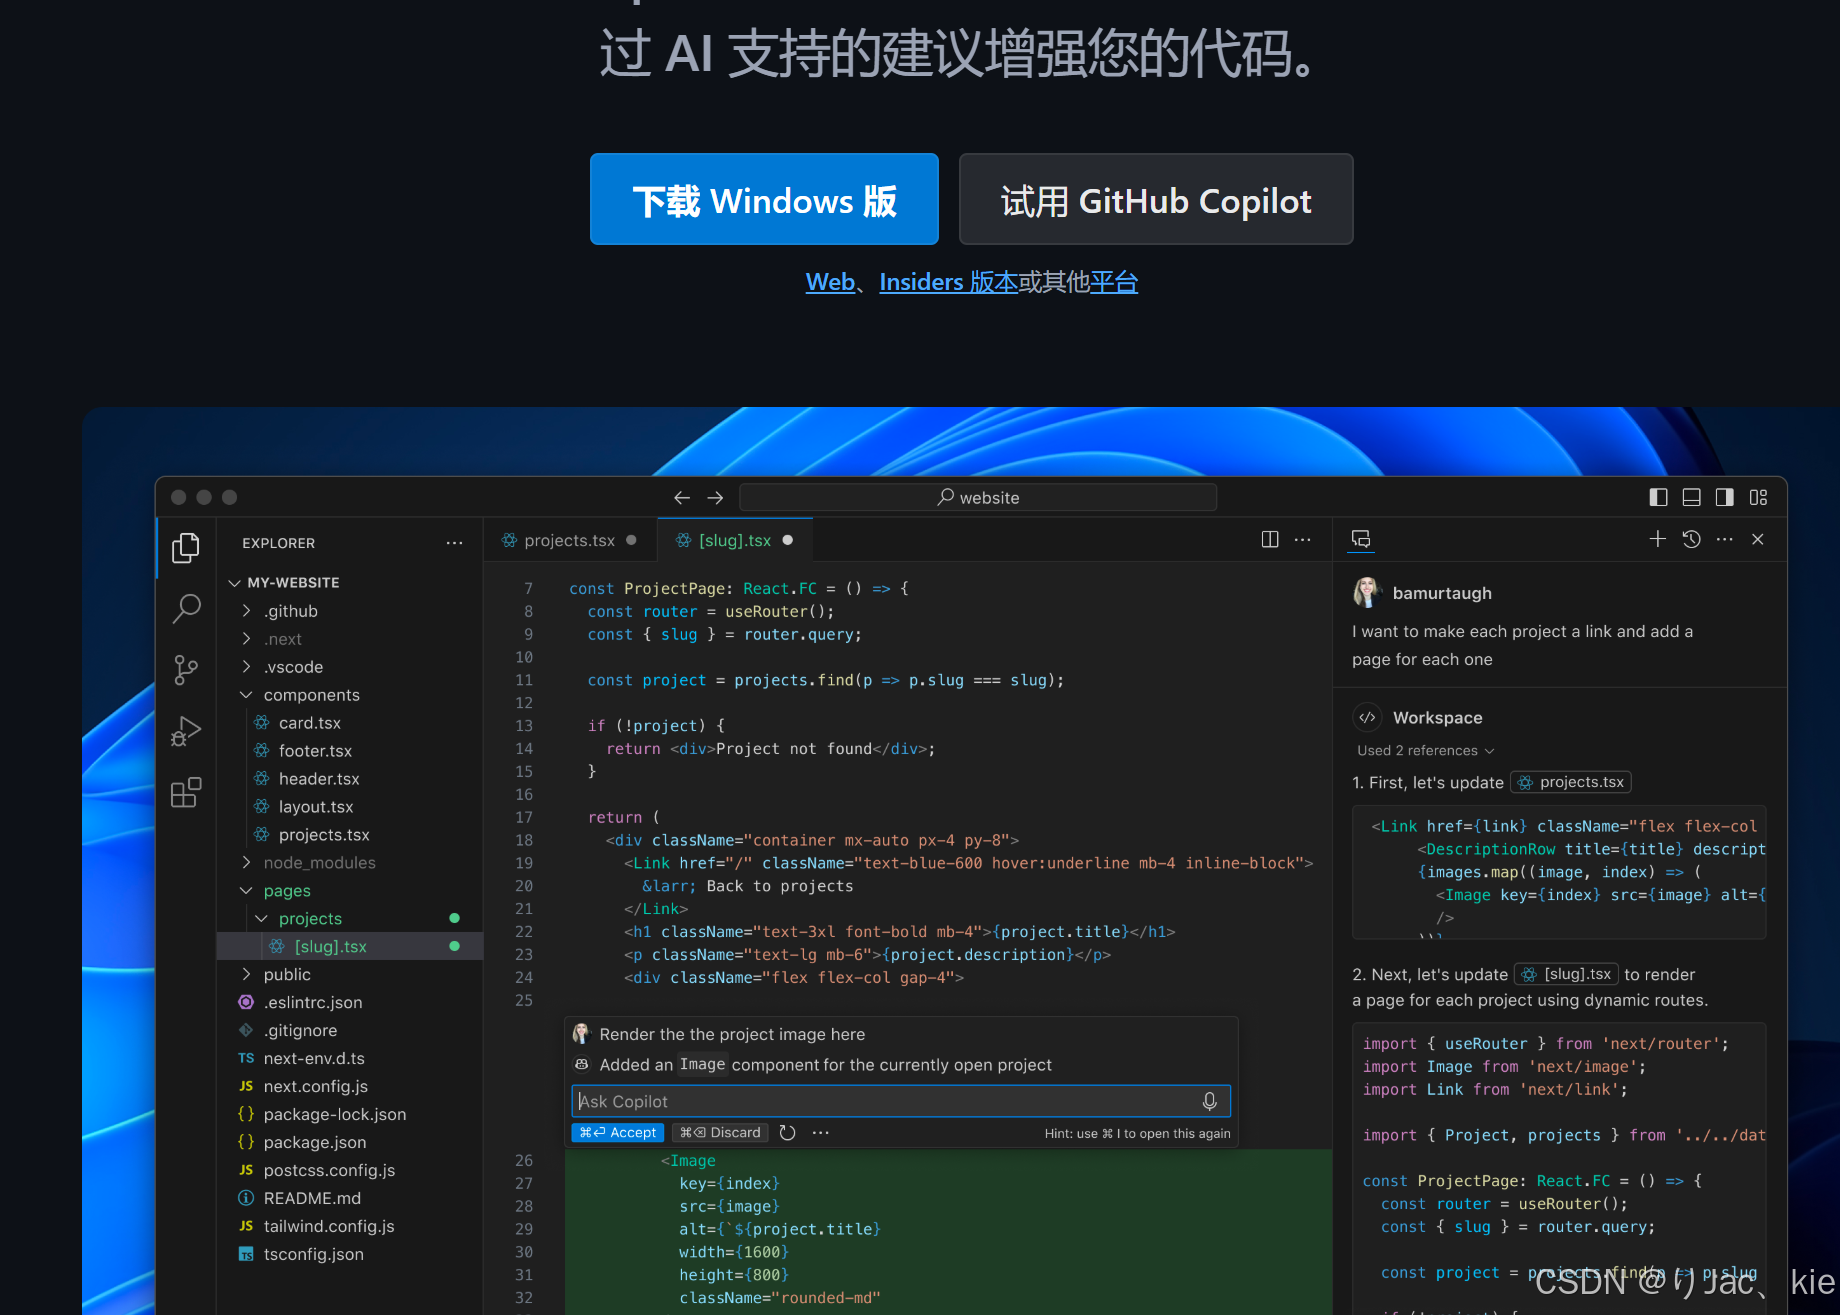Start a new Copilot chat session
The width and height of the screenshot is (1840, 1315).
1657,538
